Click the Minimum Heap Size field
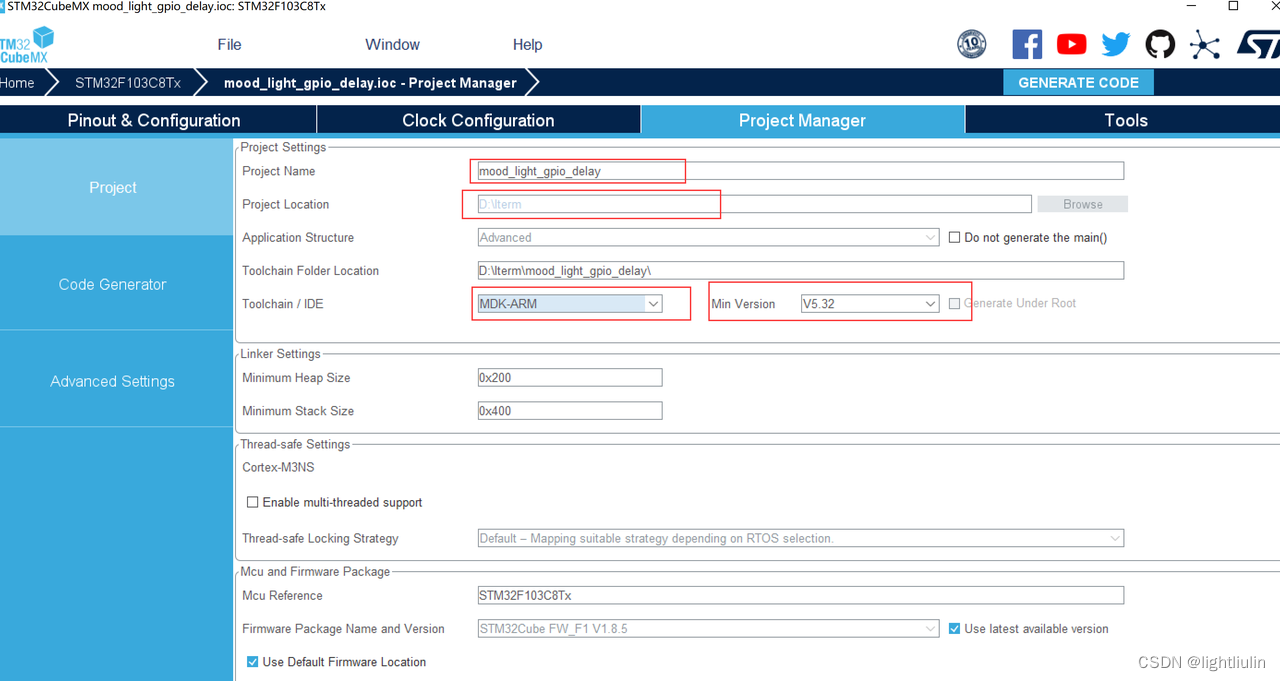Viewport: 1280px width, 681px height. click(x=570, y=377)
